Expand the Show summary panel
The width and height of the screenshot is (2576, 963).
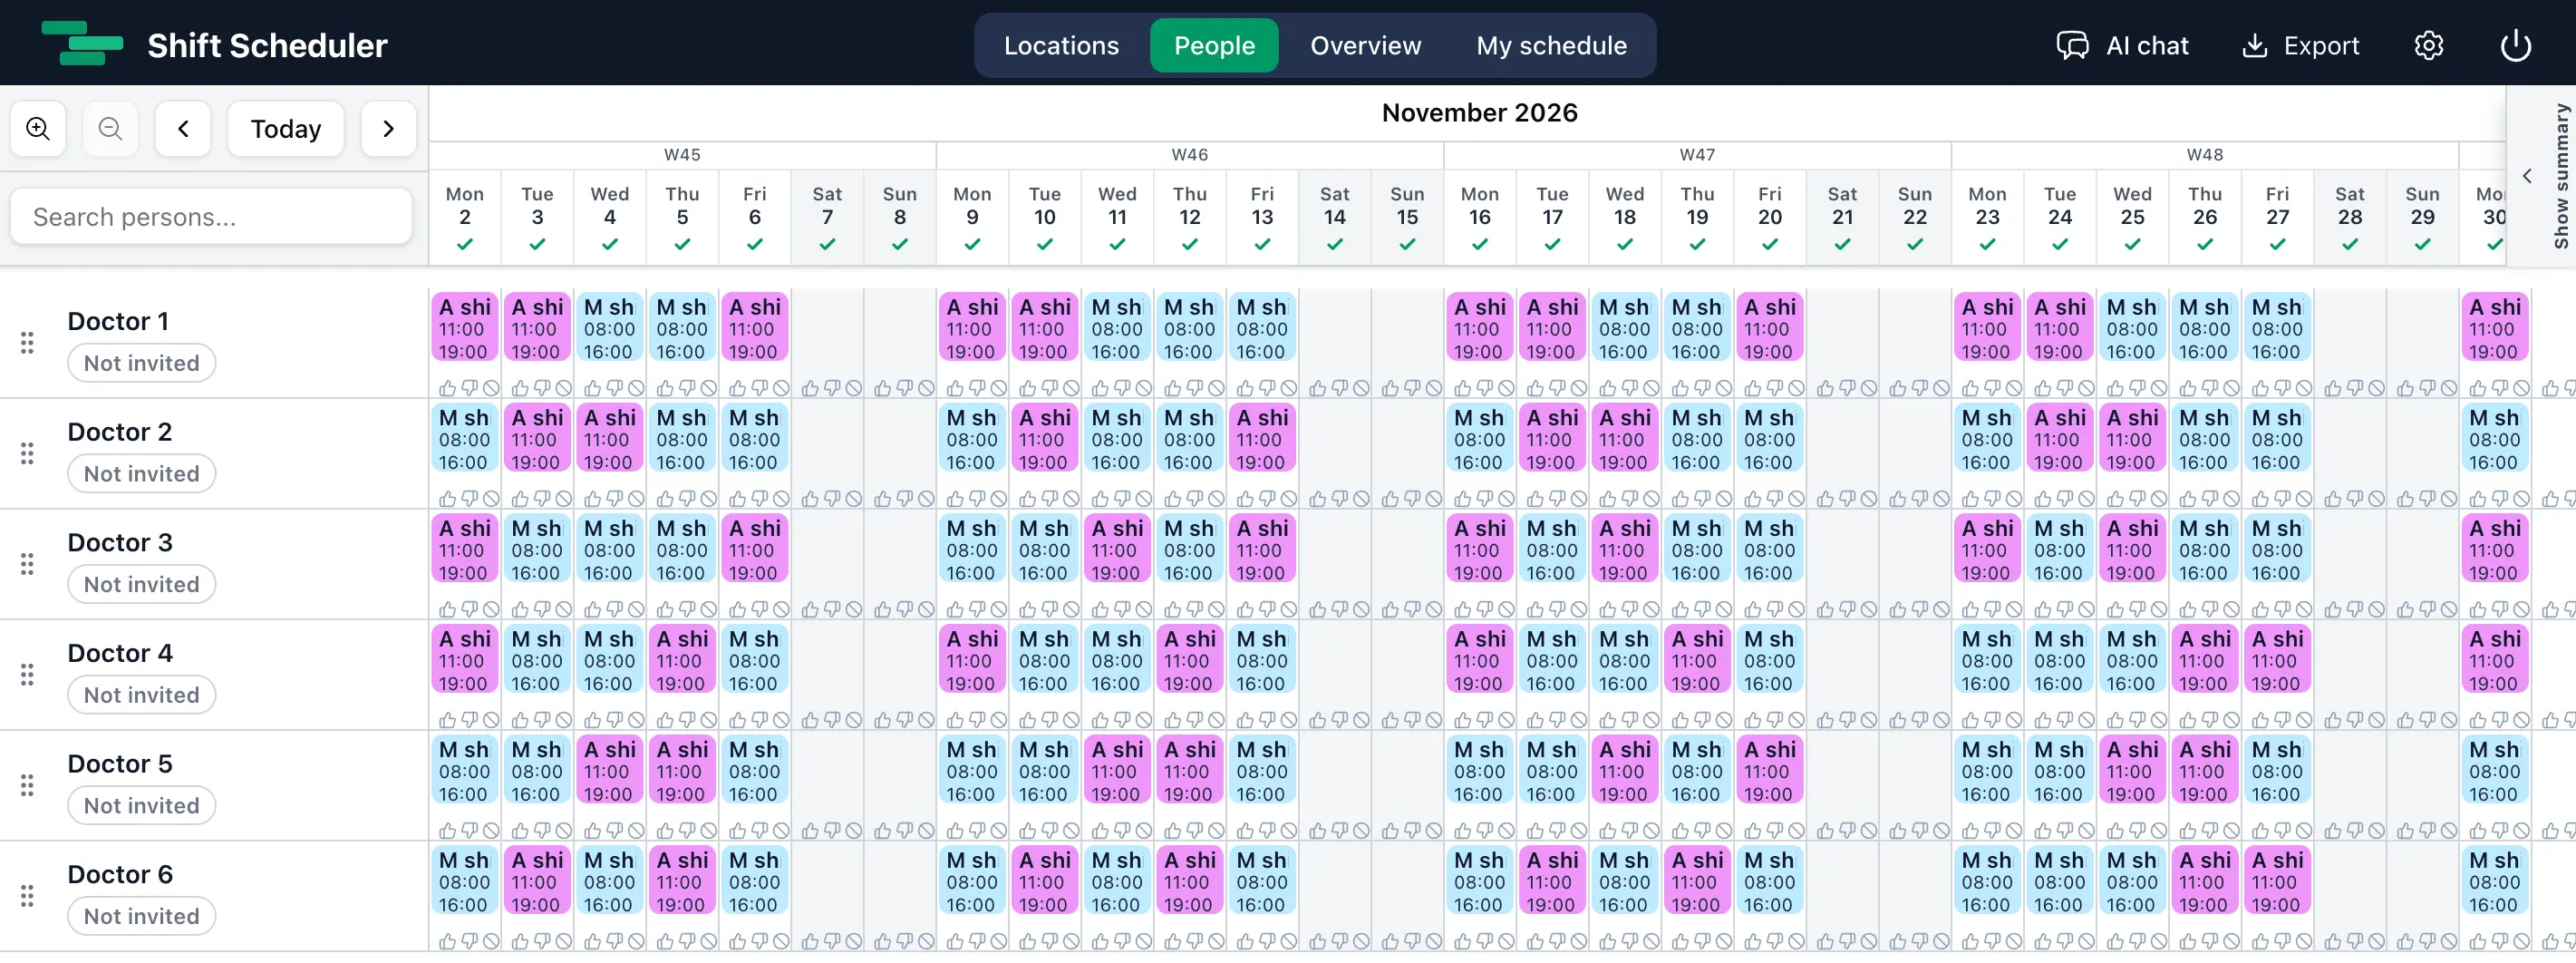coord(2542,176)
